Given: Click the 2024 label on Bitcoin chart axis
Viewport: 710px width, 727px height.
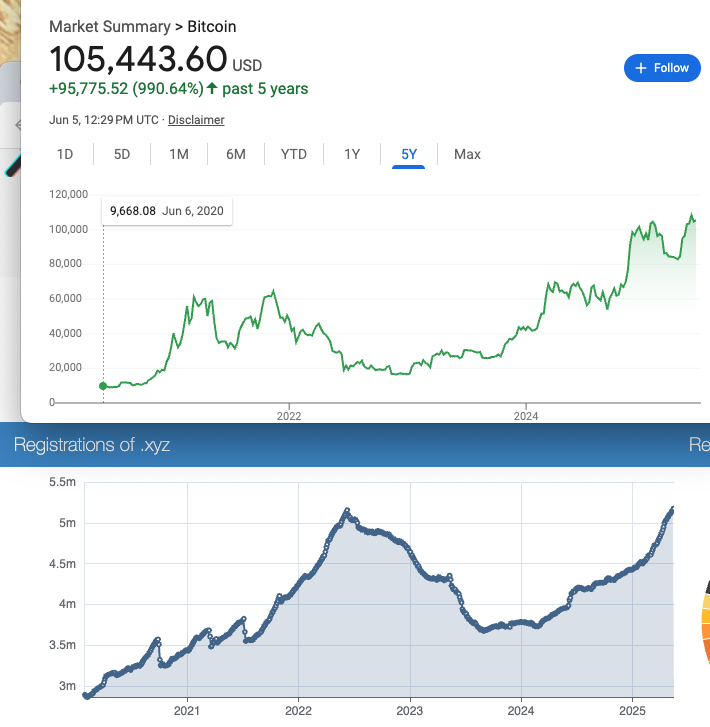Looking at the screenshot, I should pyautogui.click(x=526, y=416).
